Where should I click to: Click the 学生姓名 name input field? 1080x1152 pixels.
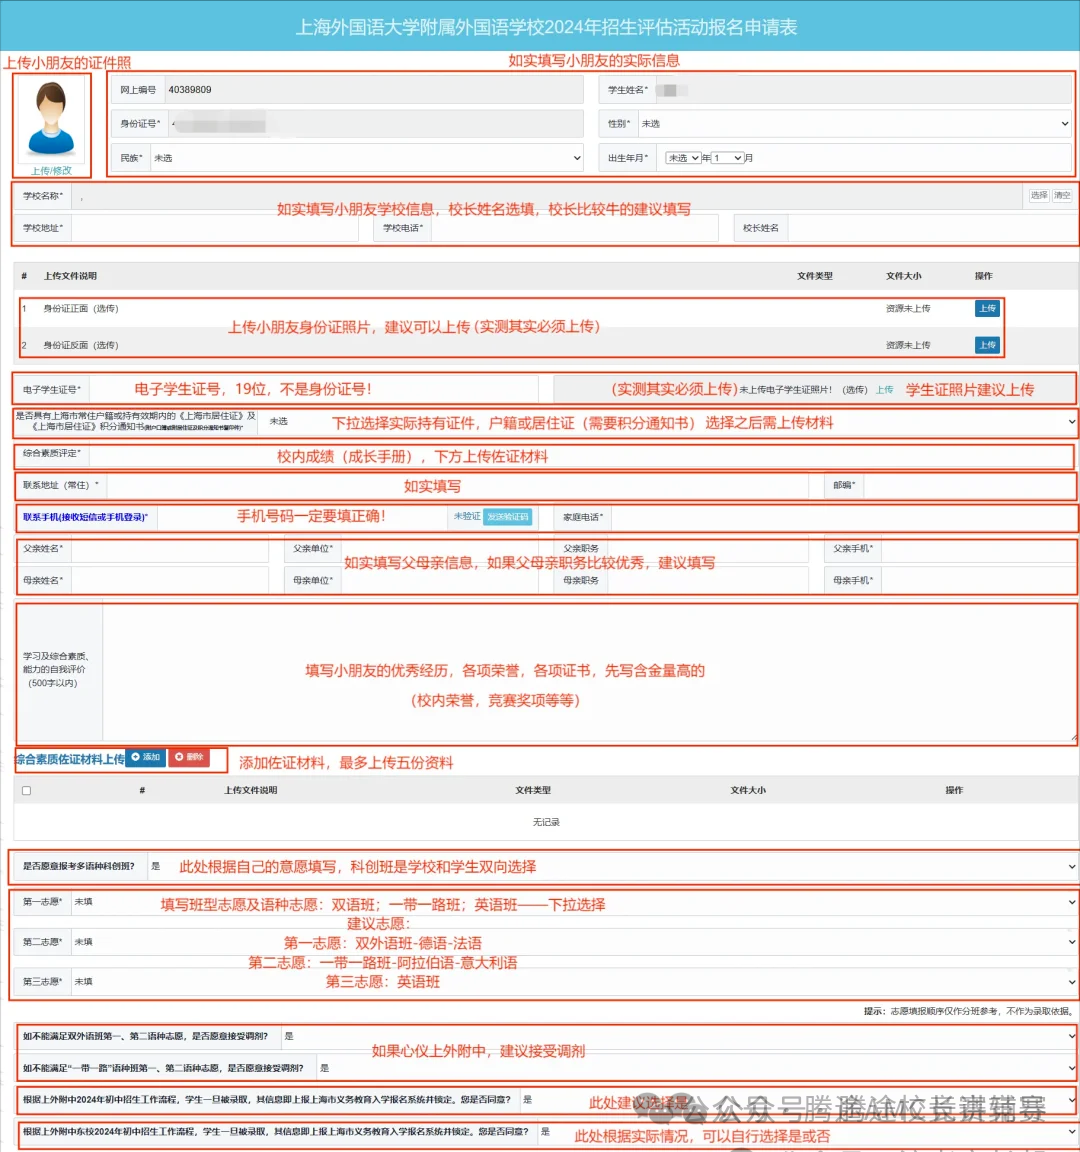pos(800,88)
